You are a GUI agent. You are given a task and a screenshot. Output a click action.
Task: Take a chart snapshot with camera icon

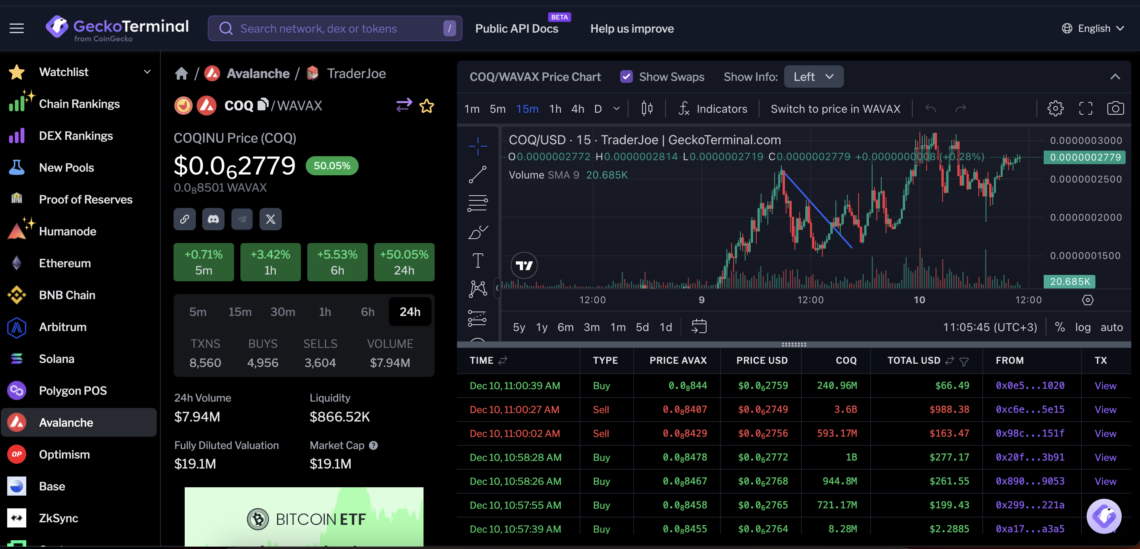1115,108
